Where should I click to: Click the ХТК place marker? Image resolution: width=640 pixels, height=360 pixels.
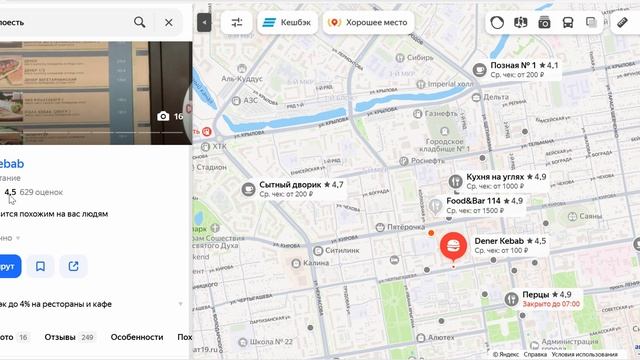click(205, 147)
